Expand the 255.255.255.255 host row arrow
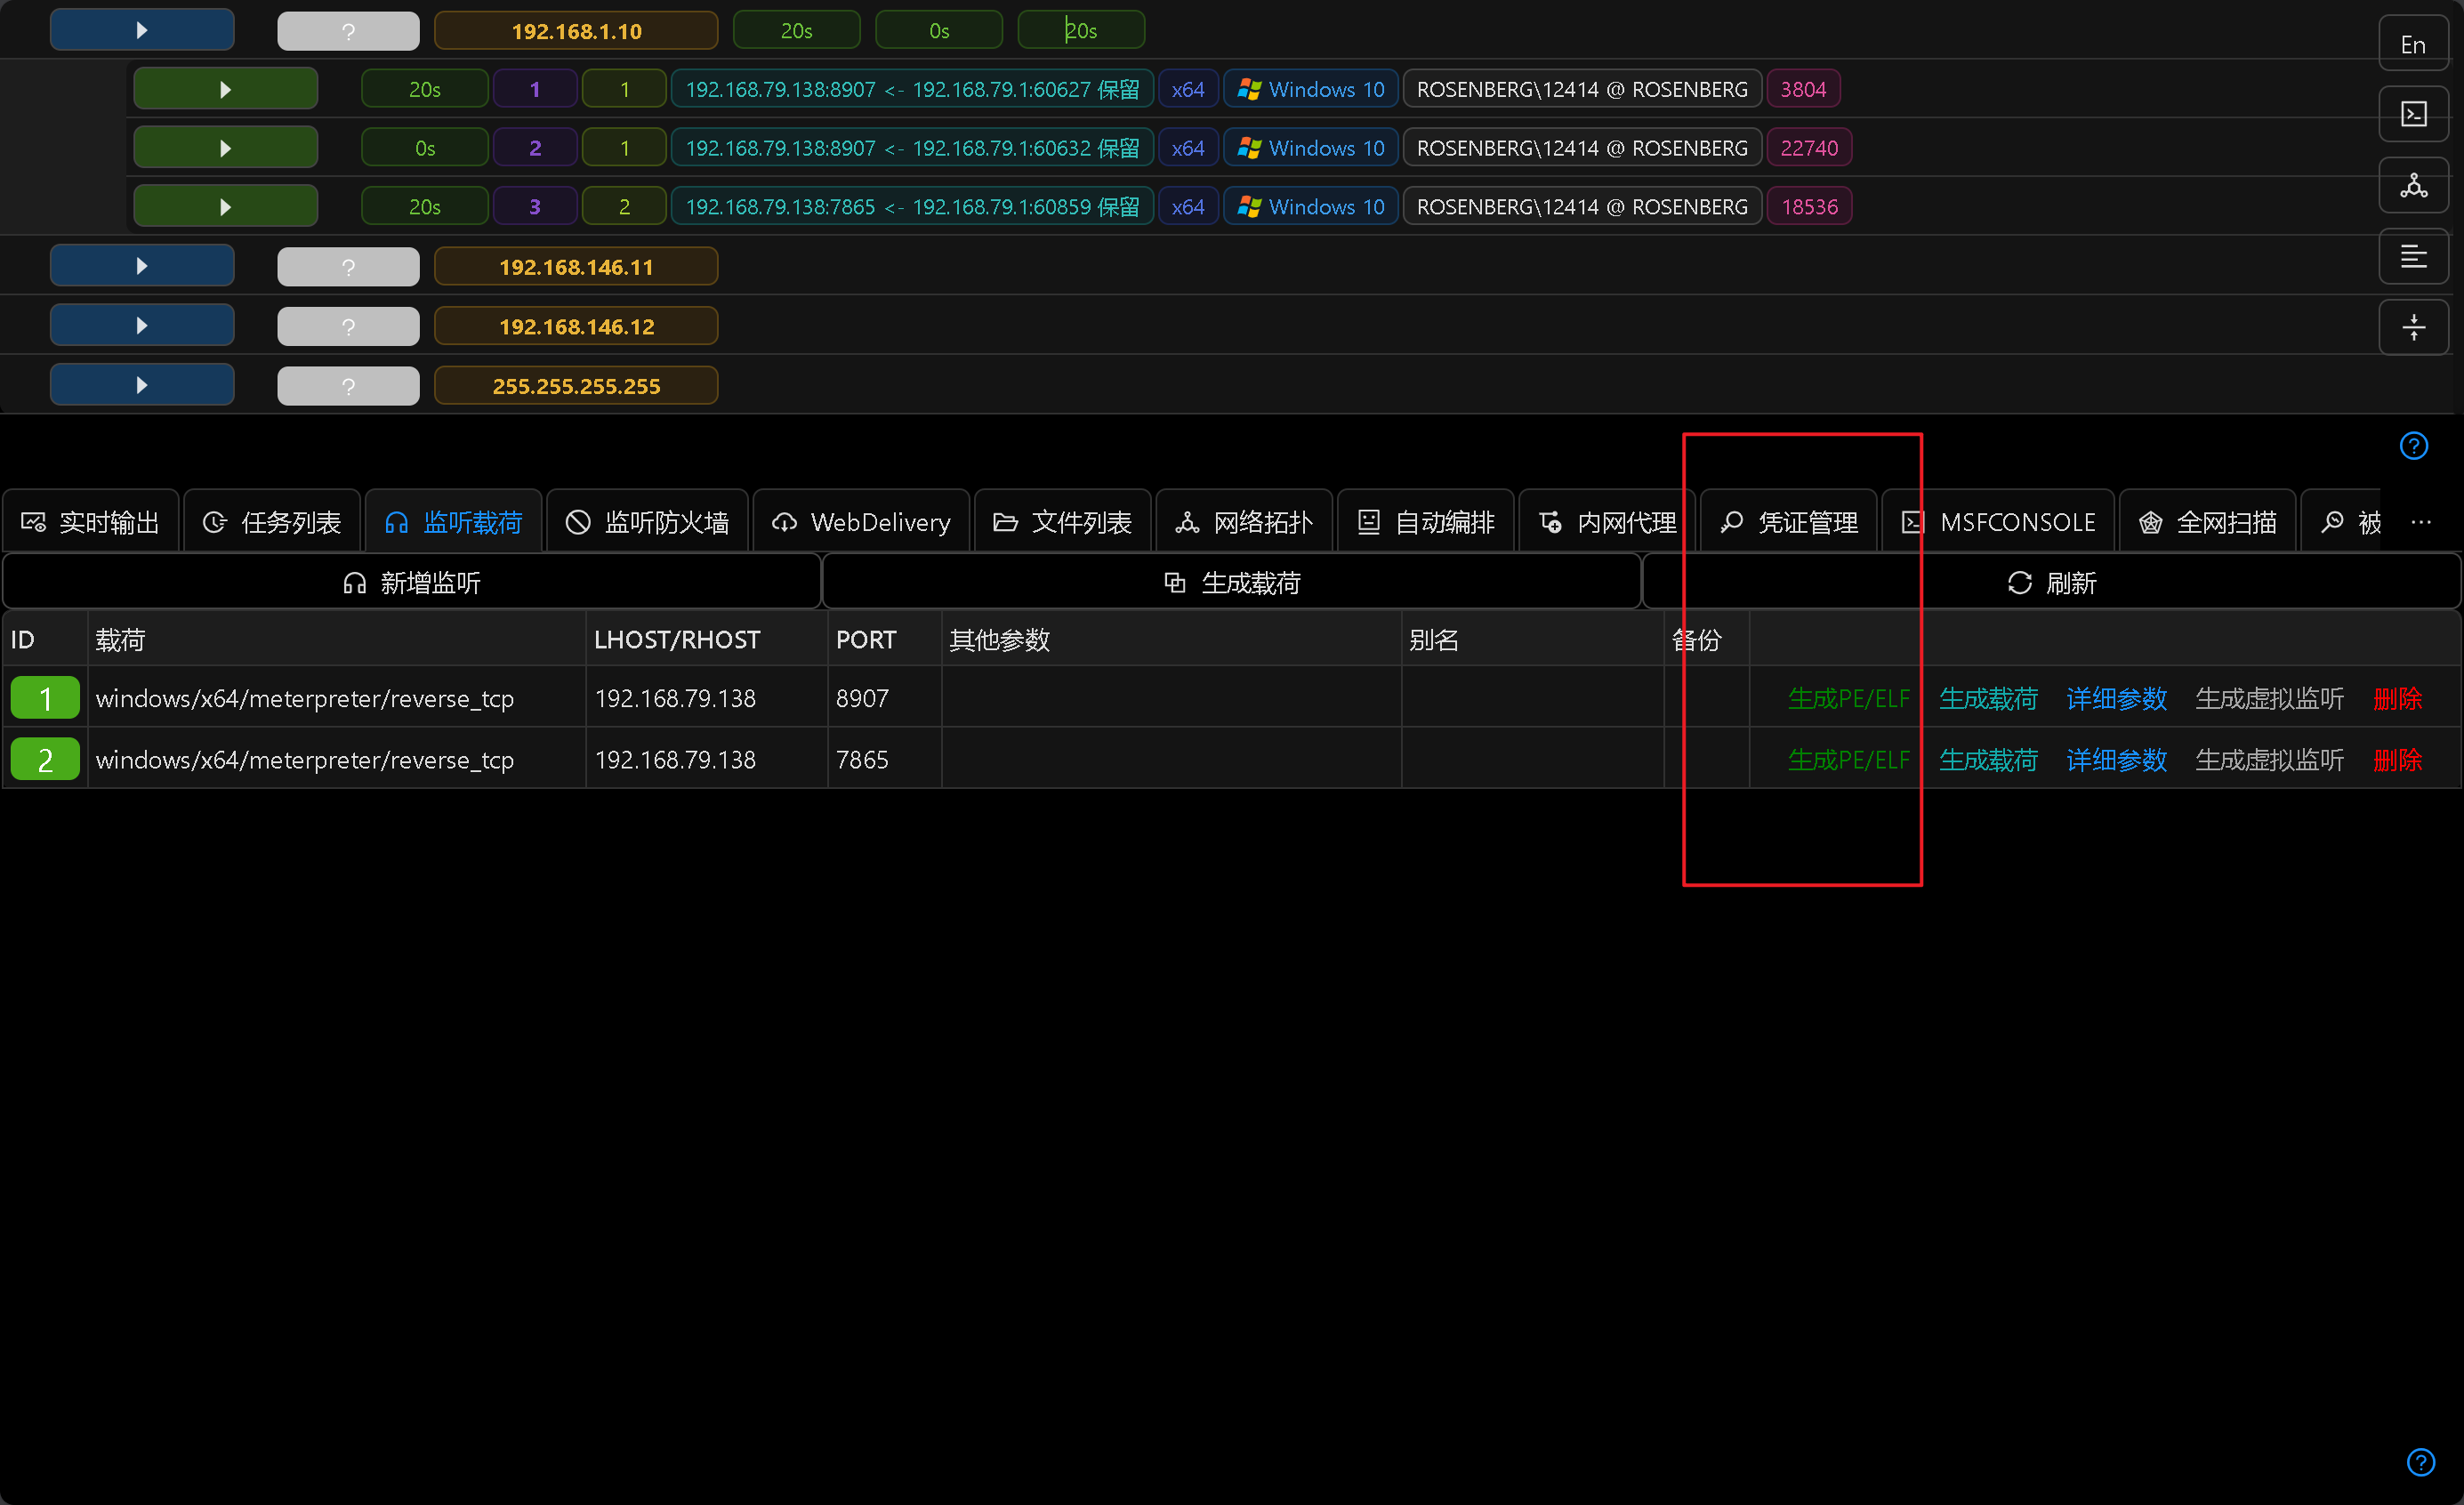Image resolution: width=2464 pixels, height=1505 pixels. click(x=142, y=385)
